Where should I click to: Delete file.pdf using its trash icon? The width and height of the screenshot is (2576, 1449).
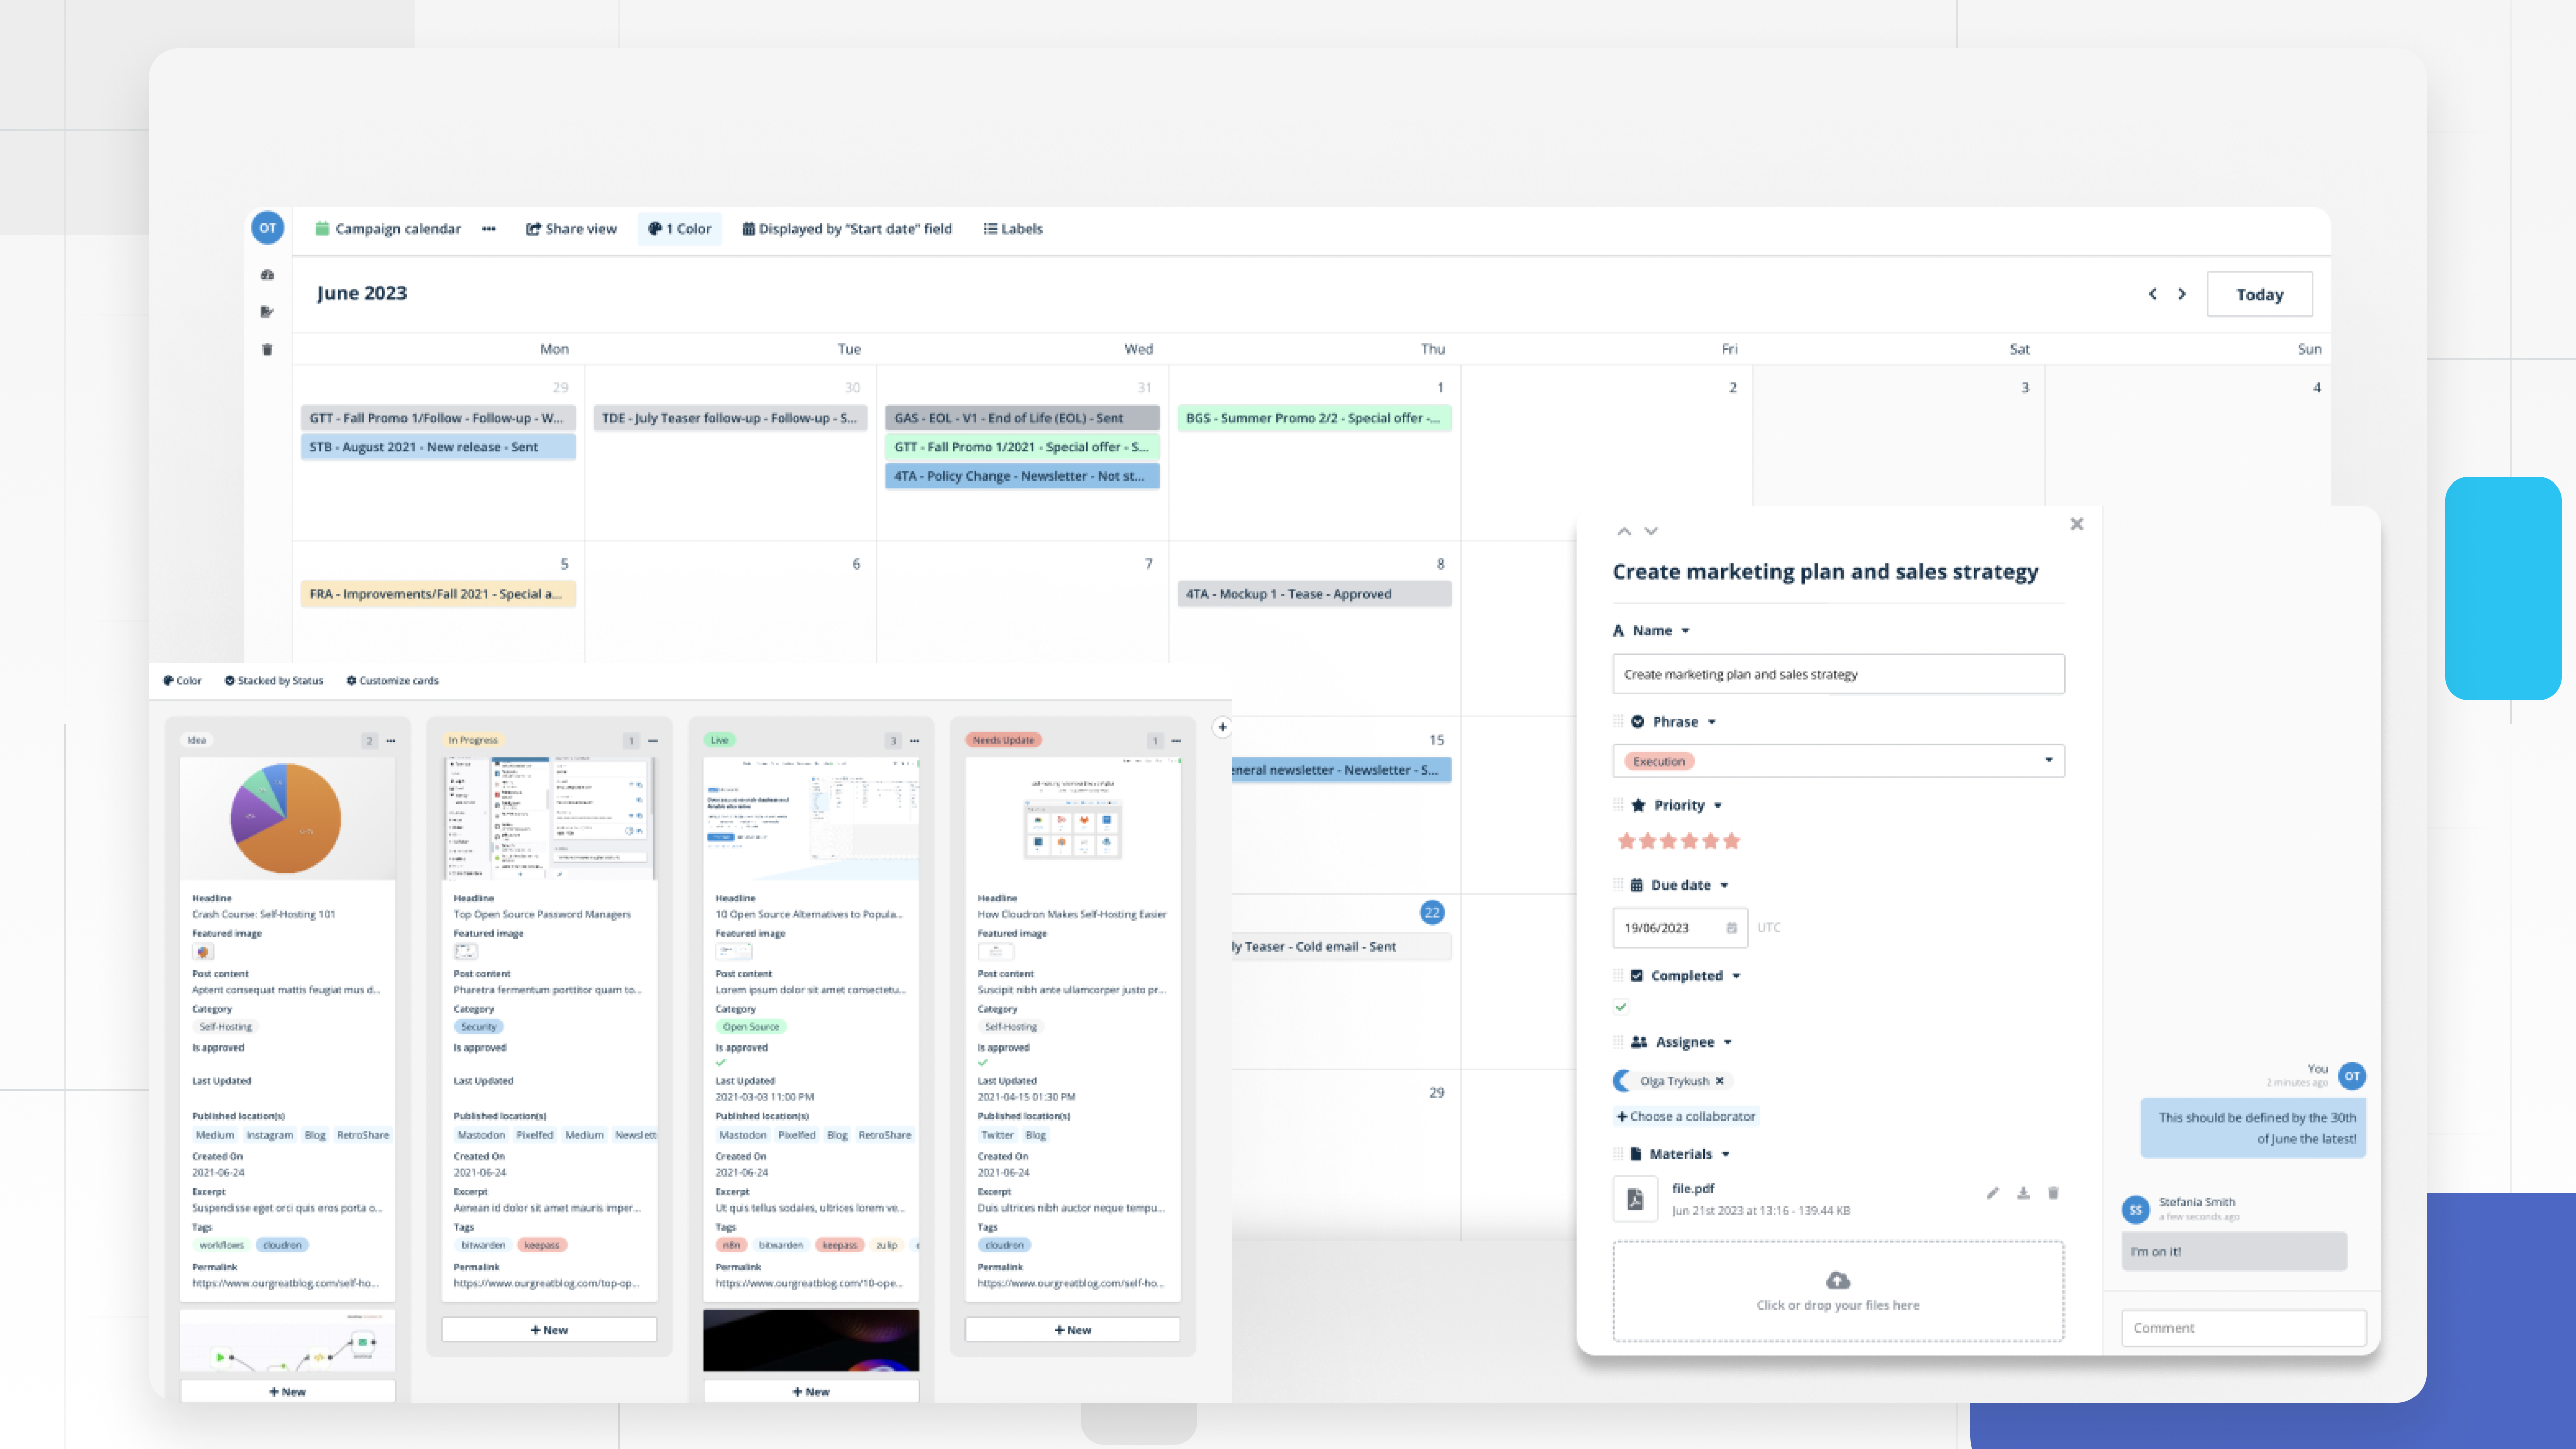pyautogui.click(x=2053, y=1193)
